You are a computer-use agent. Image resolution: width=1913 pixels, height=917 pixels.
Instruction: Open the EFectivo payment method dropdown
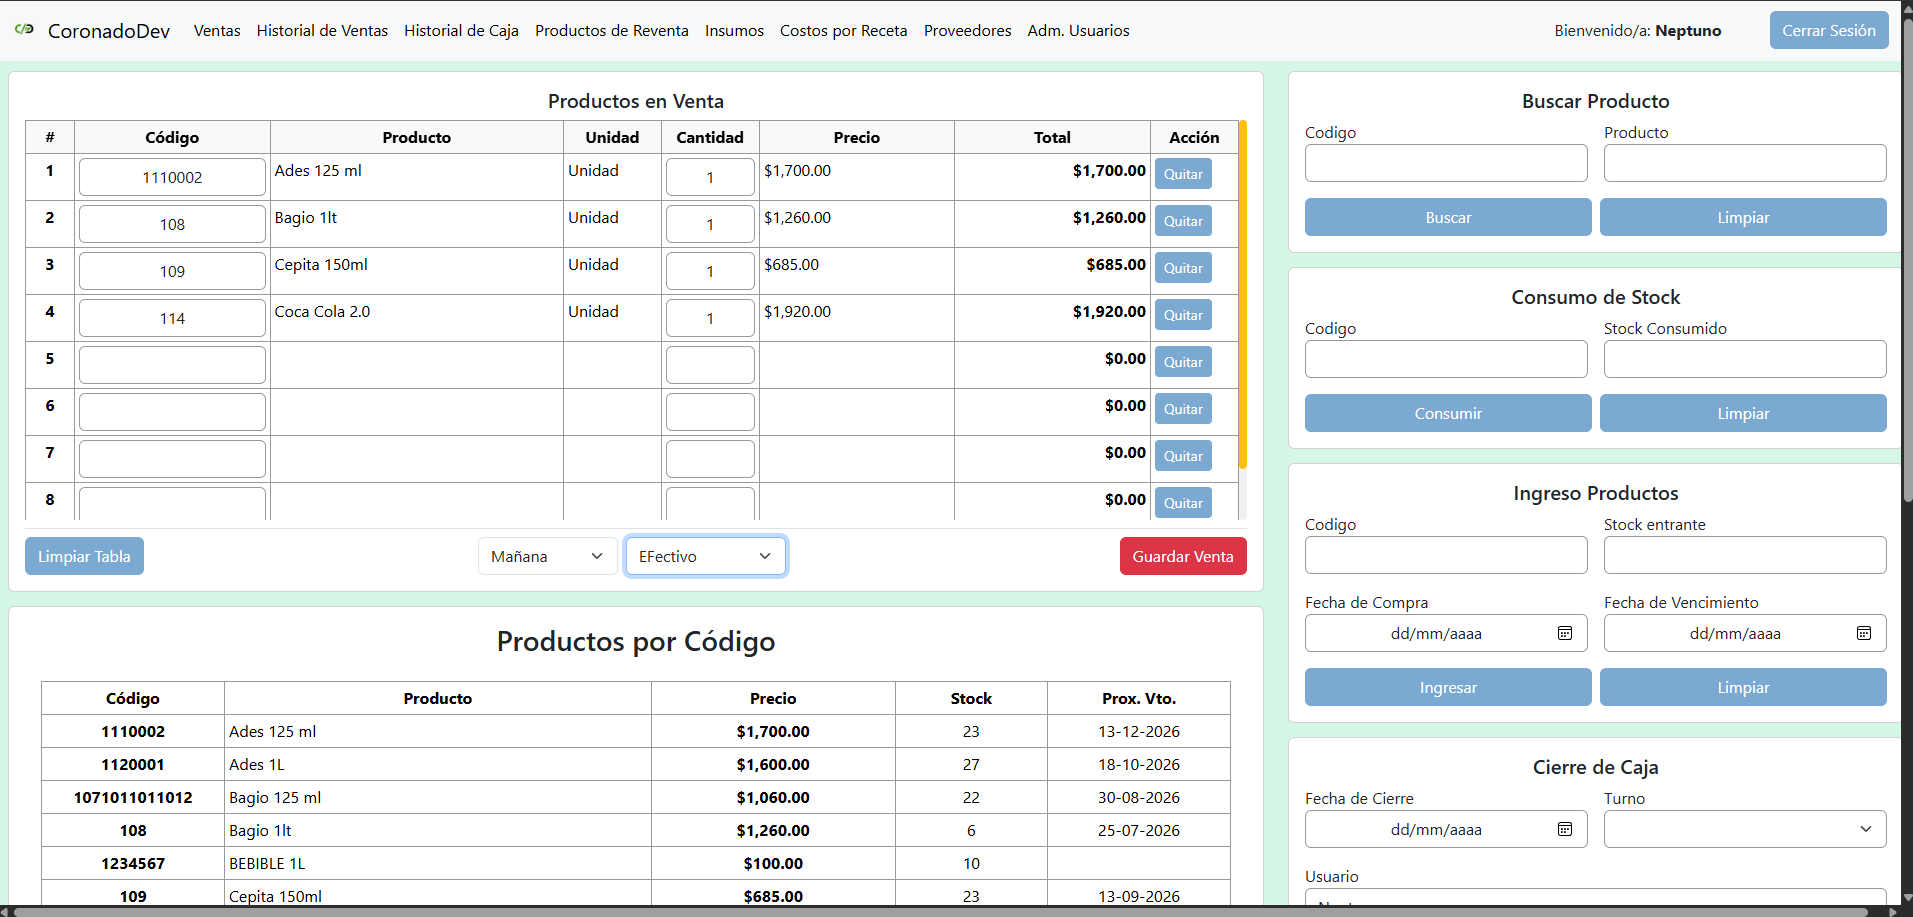point(706,556)
